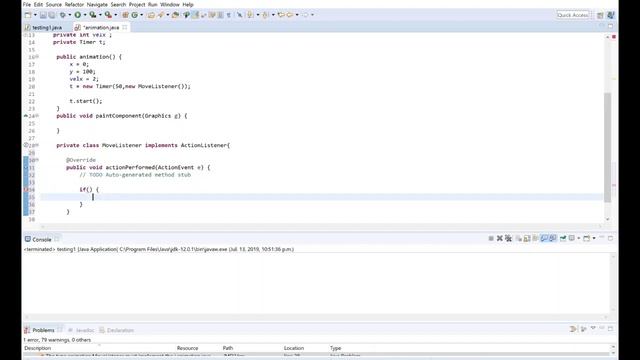Open the Navigate menu
Viewport: 640px width, 360px height.
coord(97,4)
